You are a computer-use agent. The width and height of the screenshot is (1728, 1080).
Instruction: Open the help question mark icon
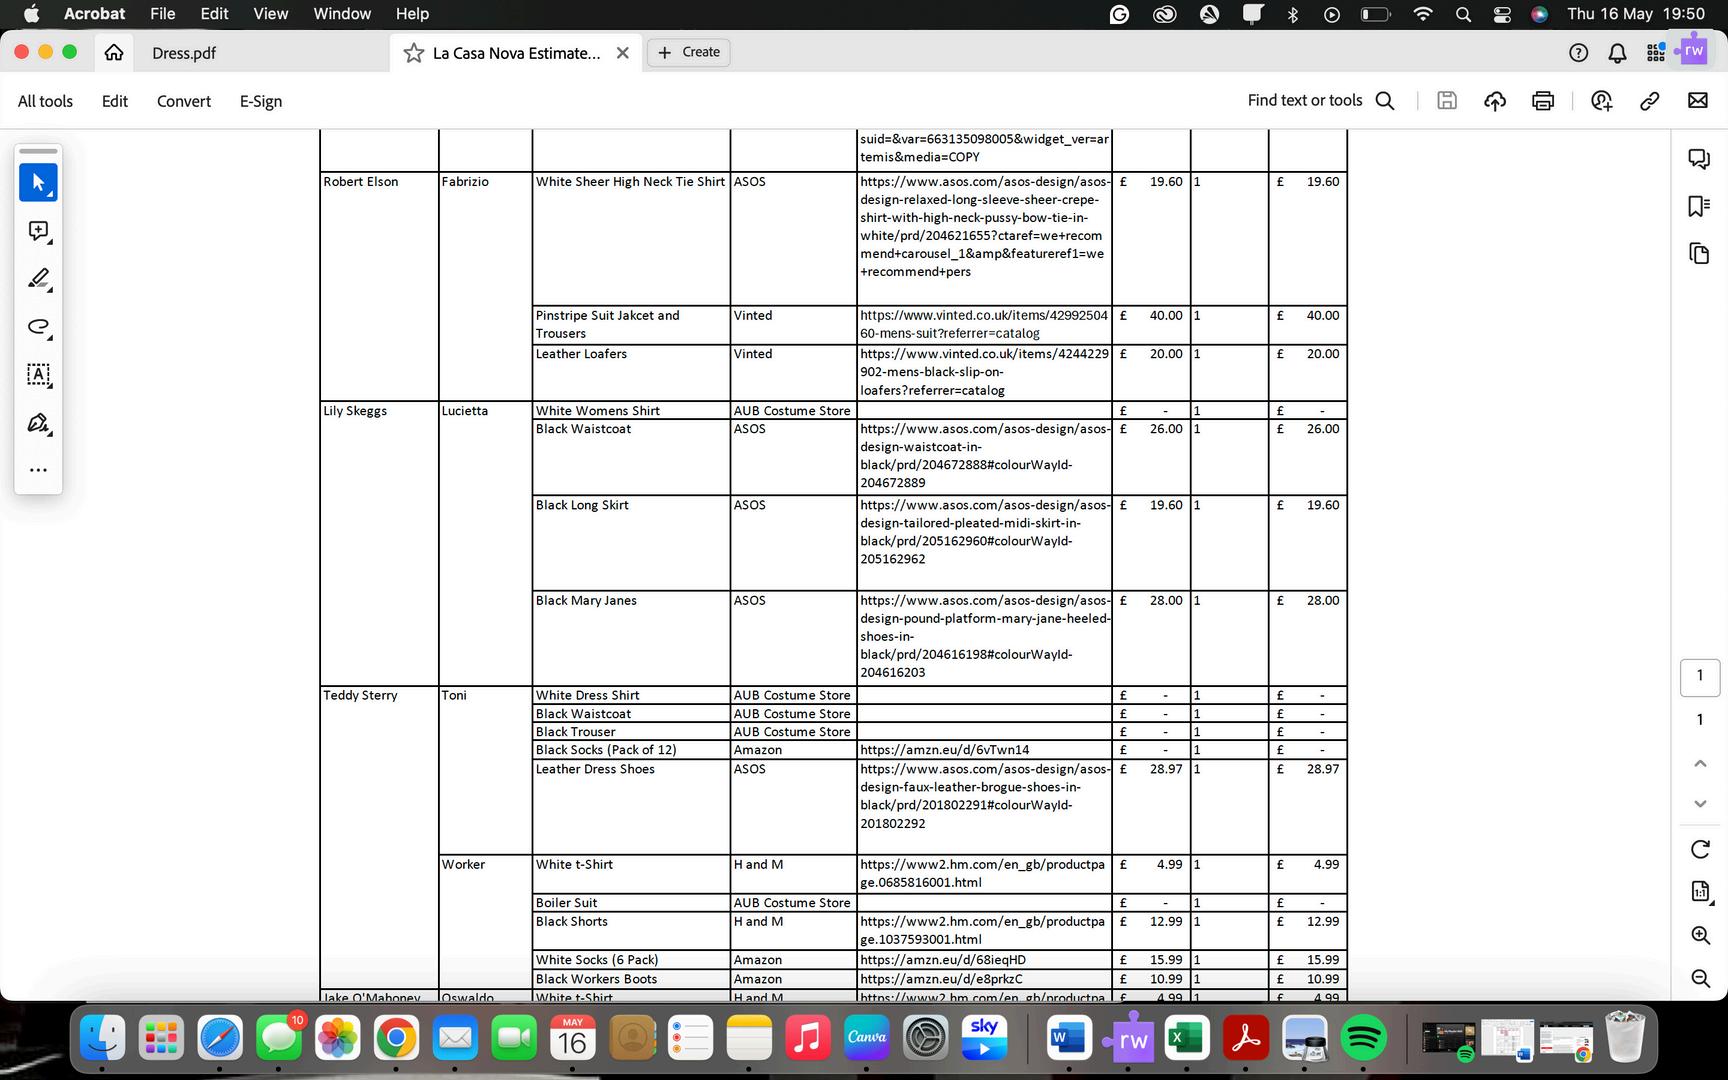pos(1578,53)
